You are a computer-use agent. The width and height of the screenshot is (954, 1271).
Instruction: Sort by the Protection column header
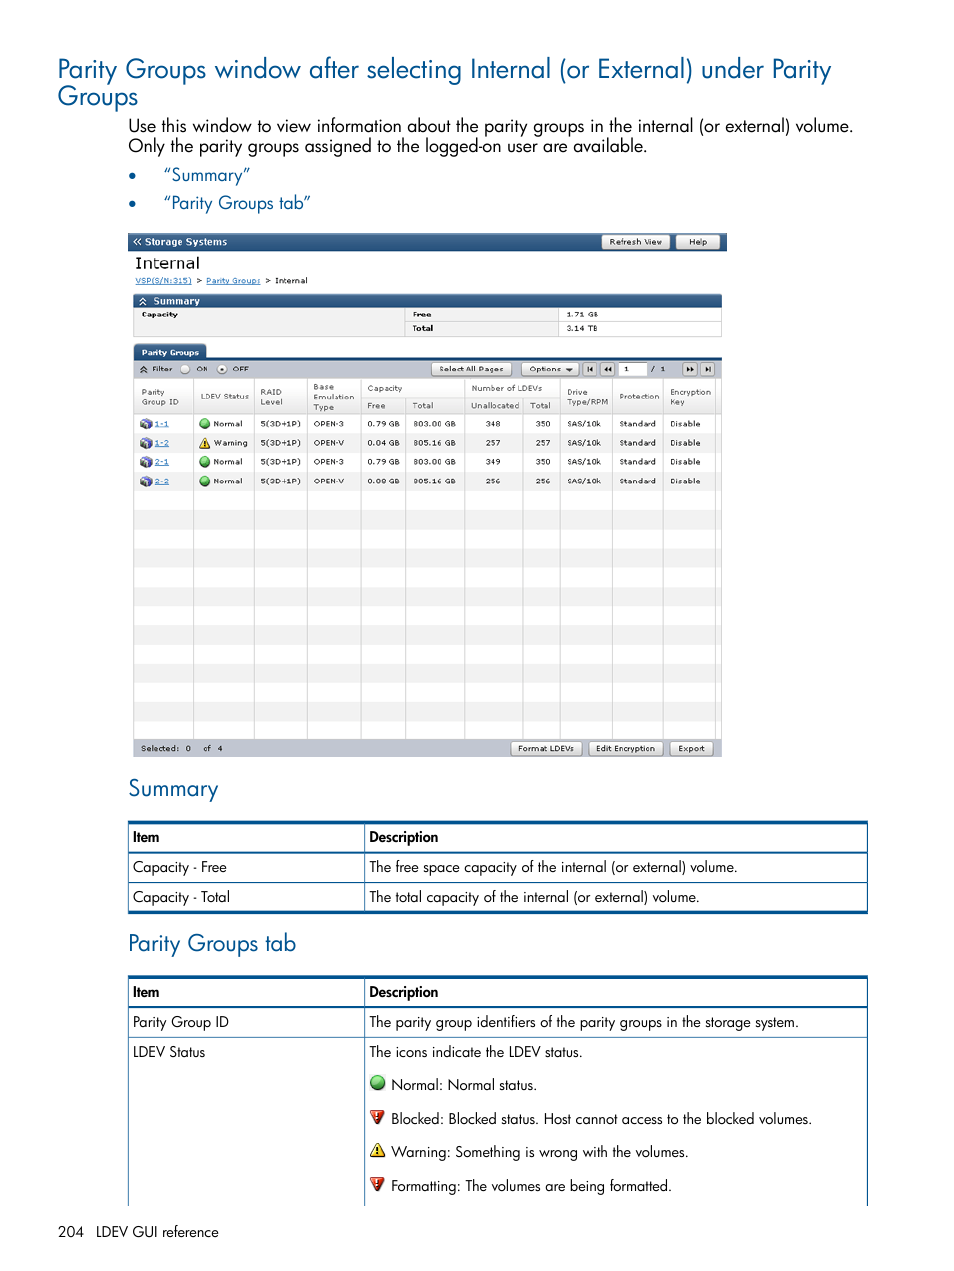[x=638, y=396]
